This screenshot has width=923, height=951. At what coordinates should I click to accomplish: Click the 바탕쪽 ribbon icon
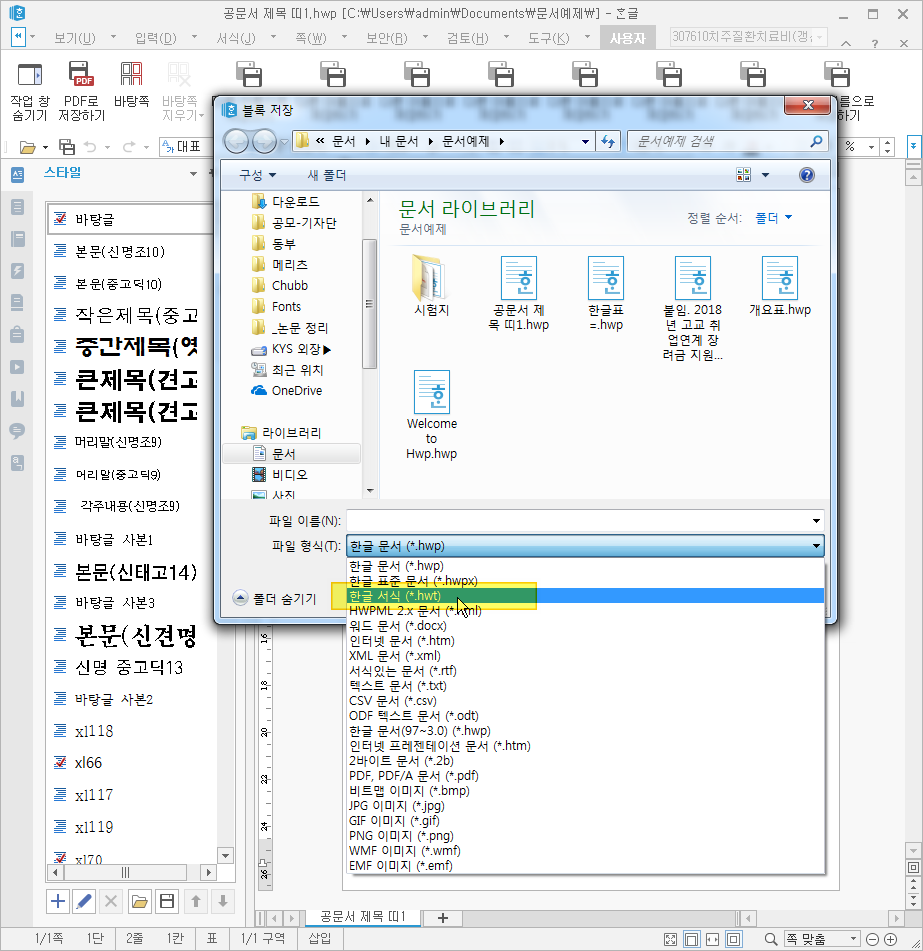pos(132,74)
